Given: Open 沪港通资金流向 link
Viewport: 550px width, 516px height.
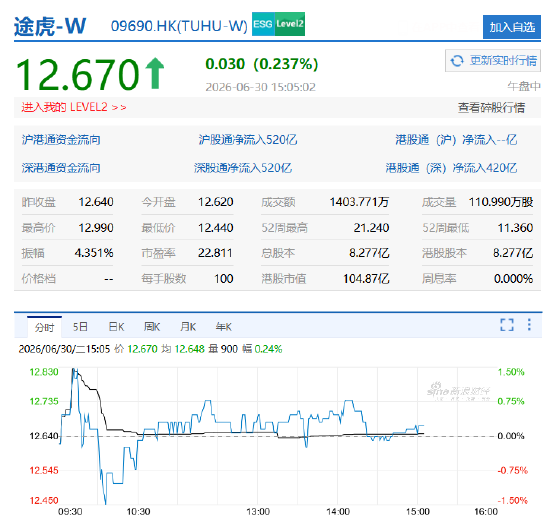Looking at the screenshot, I should pos(61,140).
